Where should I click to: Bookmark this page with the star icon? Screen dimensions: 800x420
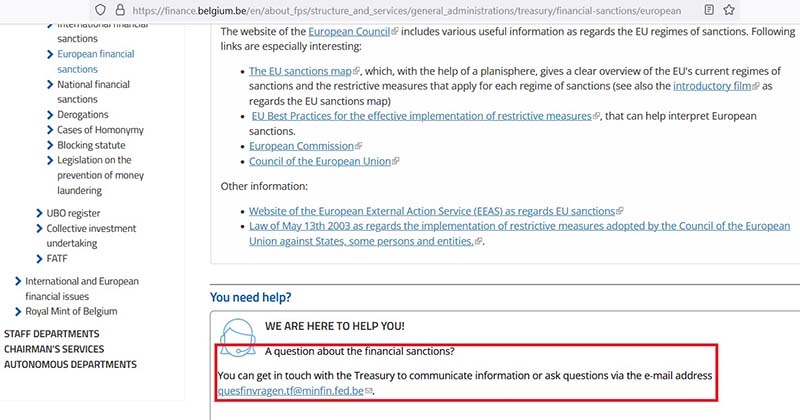729,10
